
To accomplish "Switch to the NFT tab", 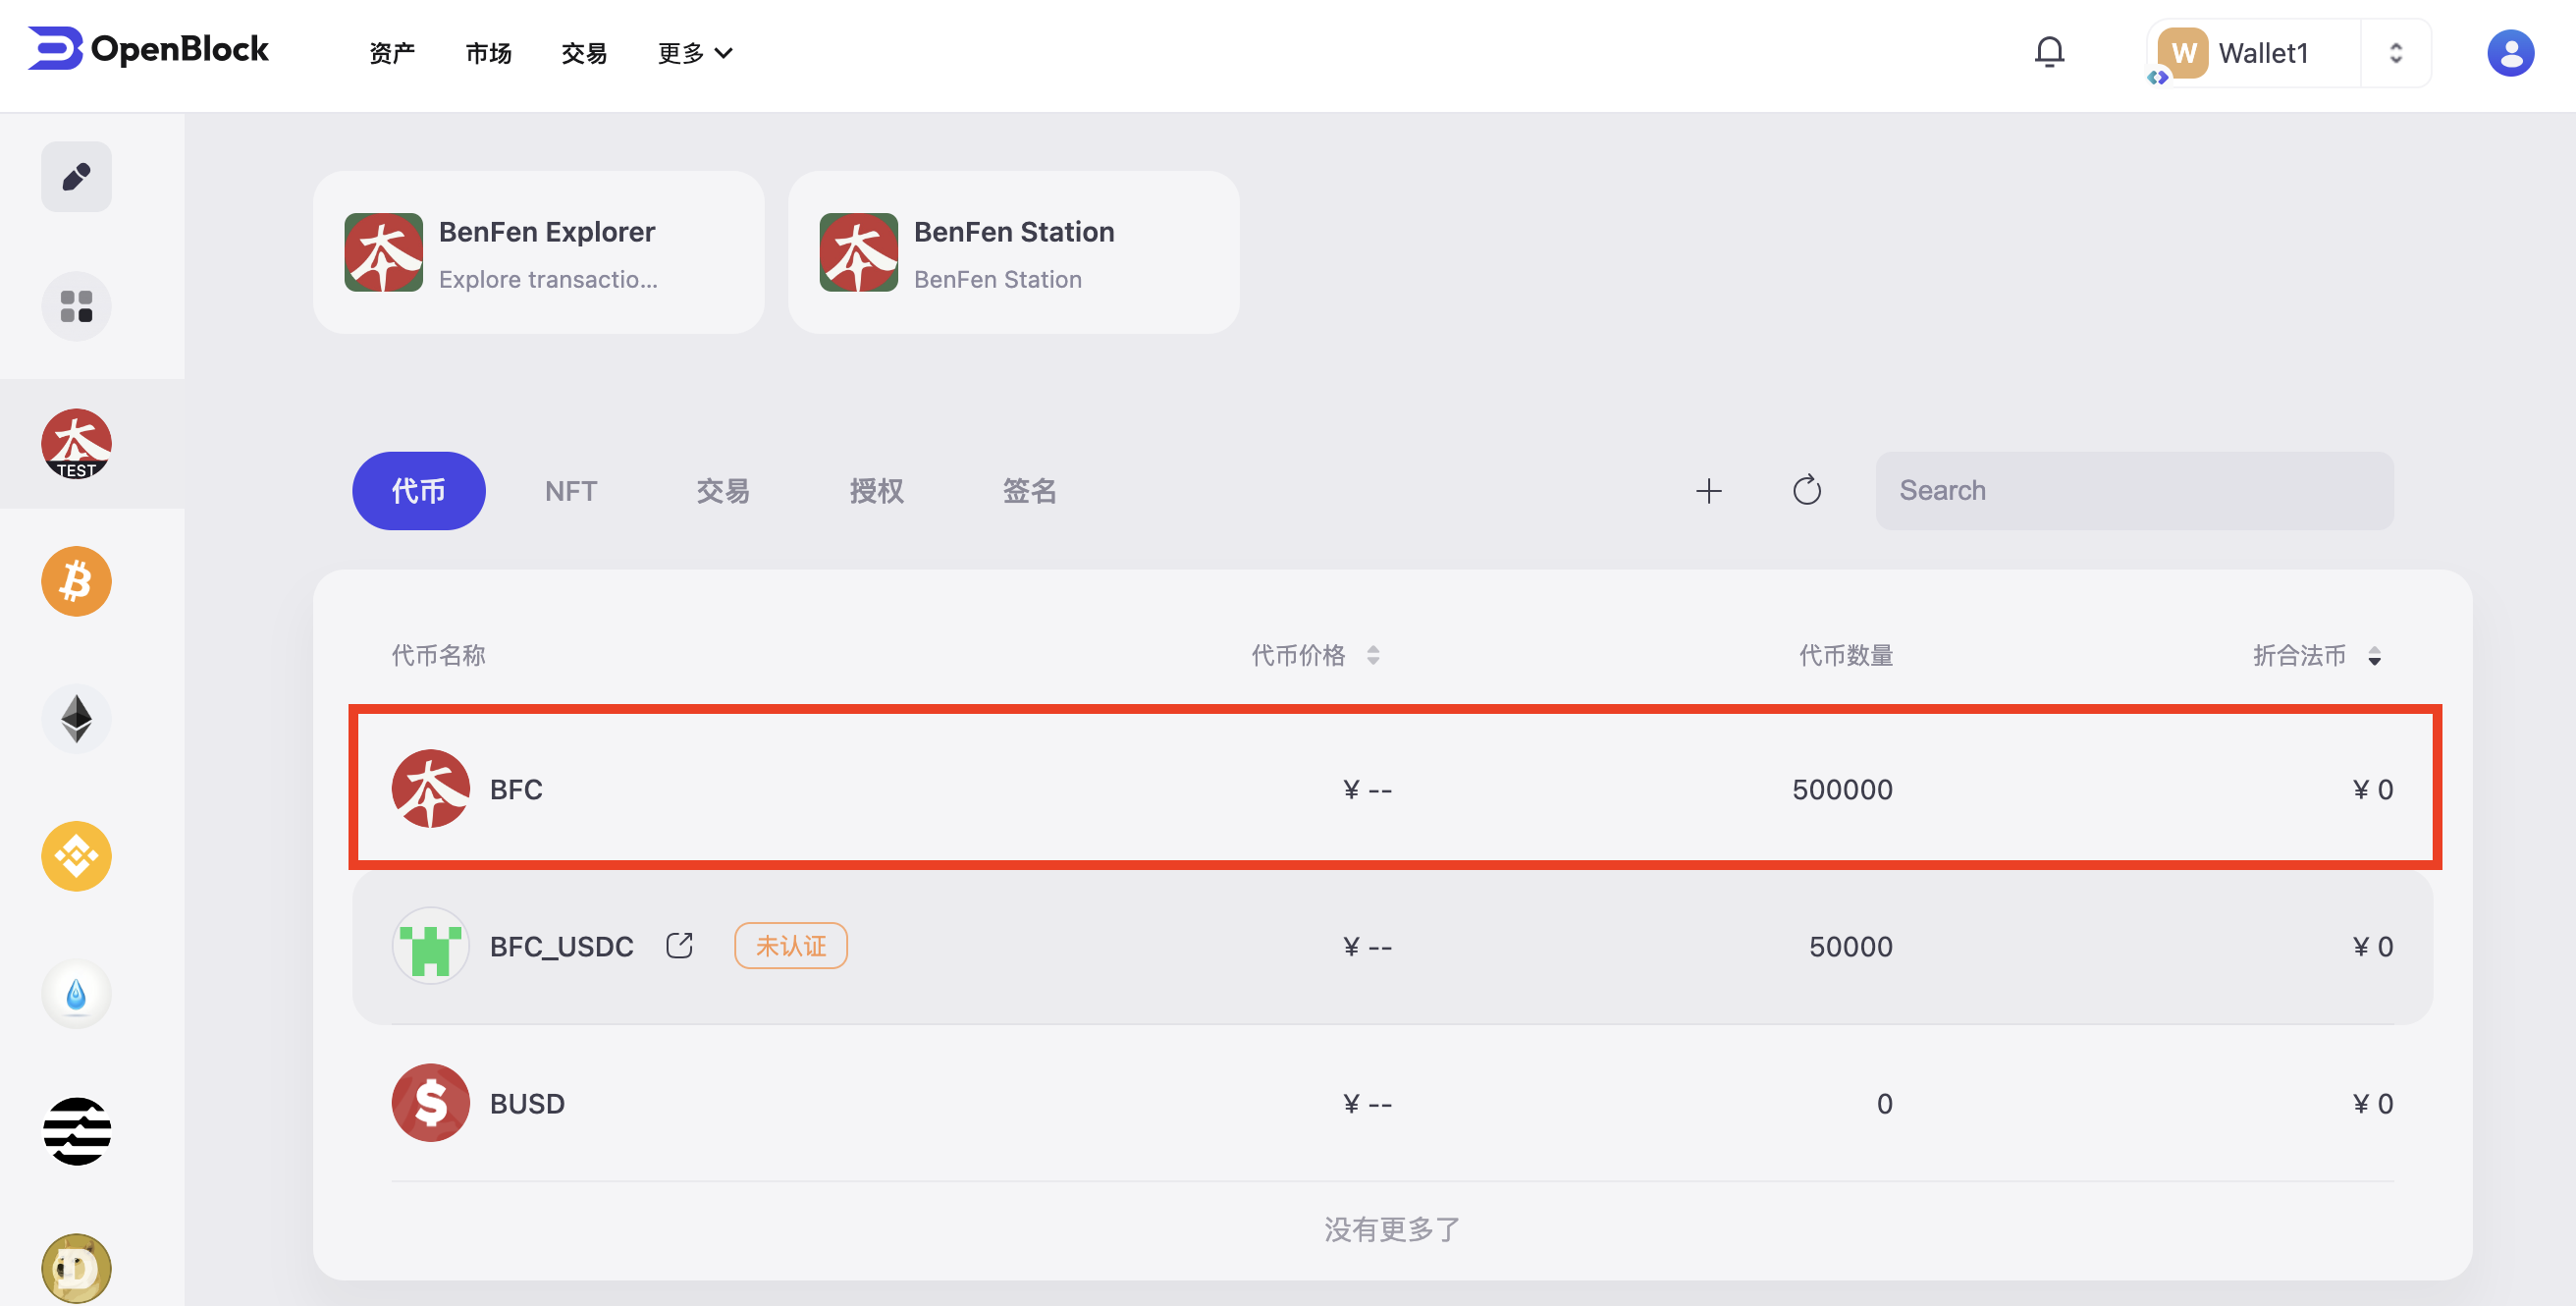I will coord(570,491).
